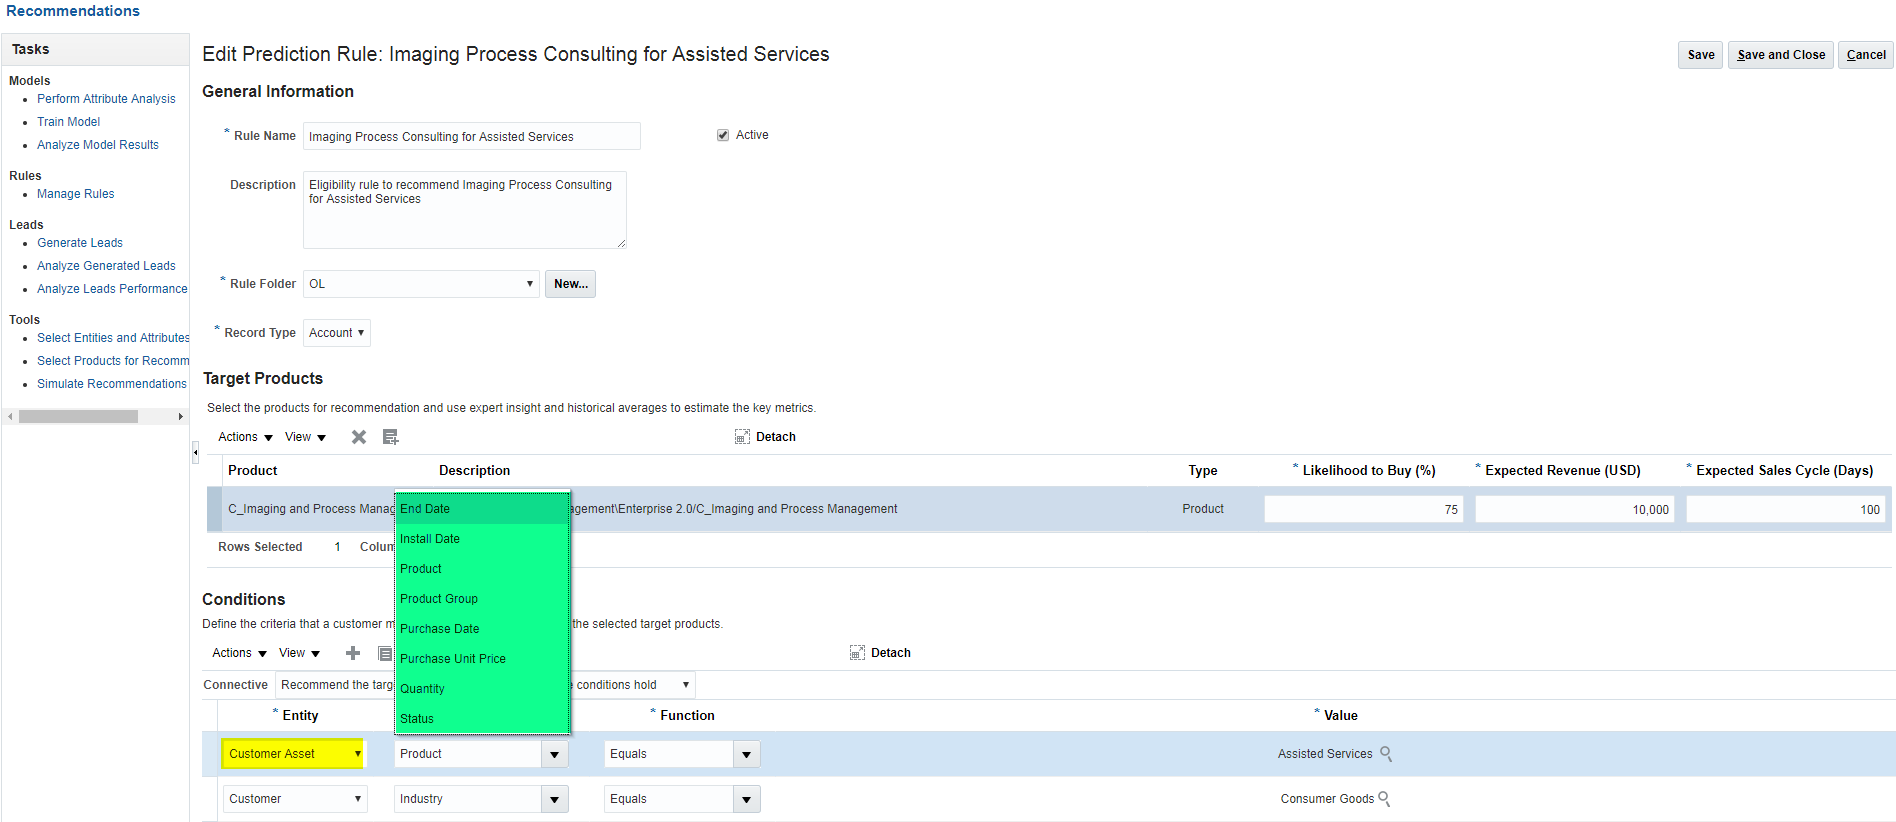Open the Connective conditions dropdown
Image resolution: width=1896 pixels, height=822 pixels.
click(485, 685)
